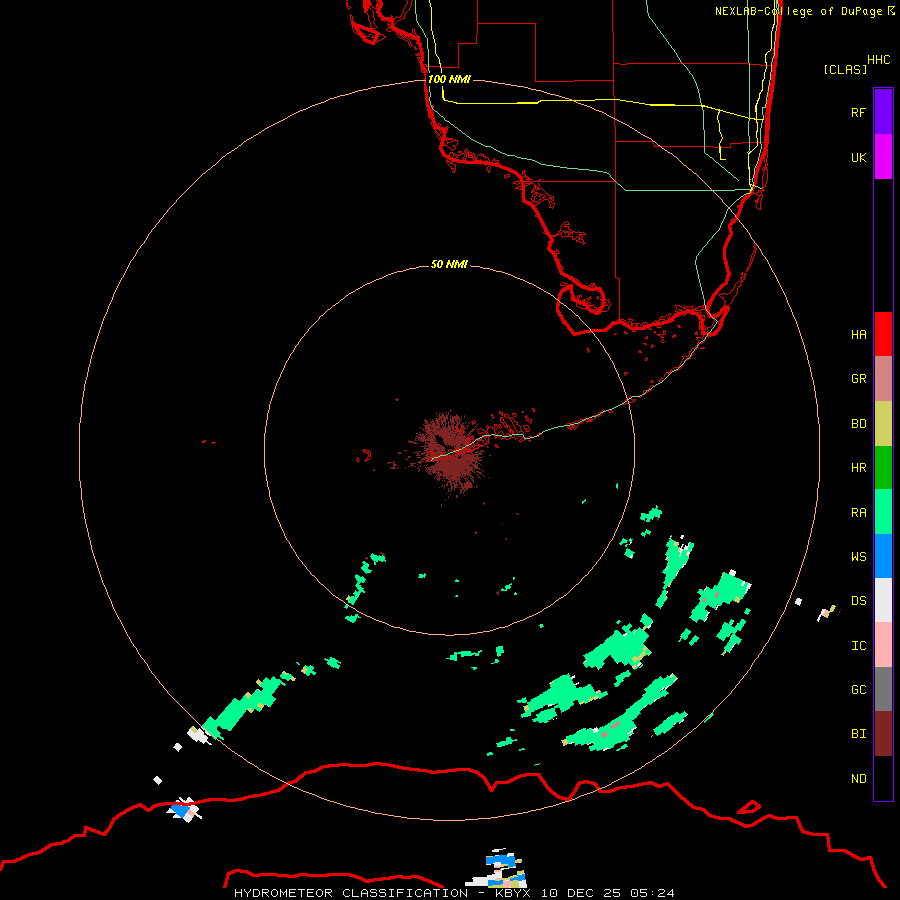This screenshot has width=900, height=900.
Task: Select the GR legend color block
Action: [883, 379]
